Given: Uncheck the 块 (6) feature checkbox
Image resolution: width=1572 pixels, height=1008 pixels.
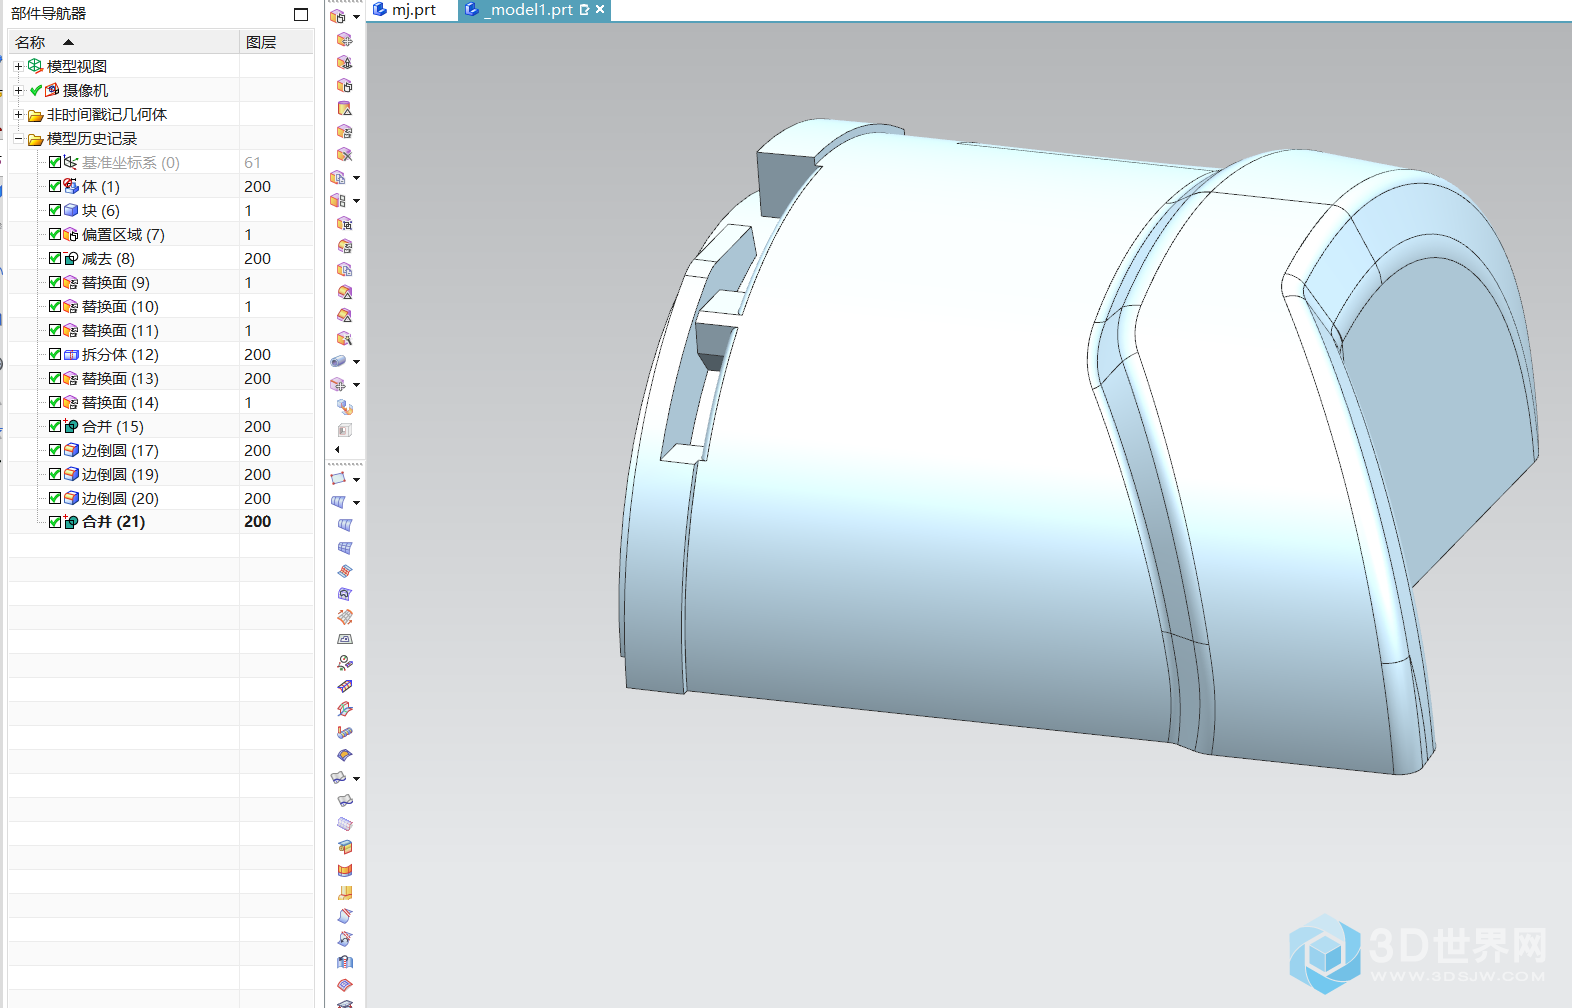Looking at the screenshot, I should pos(55,210).
